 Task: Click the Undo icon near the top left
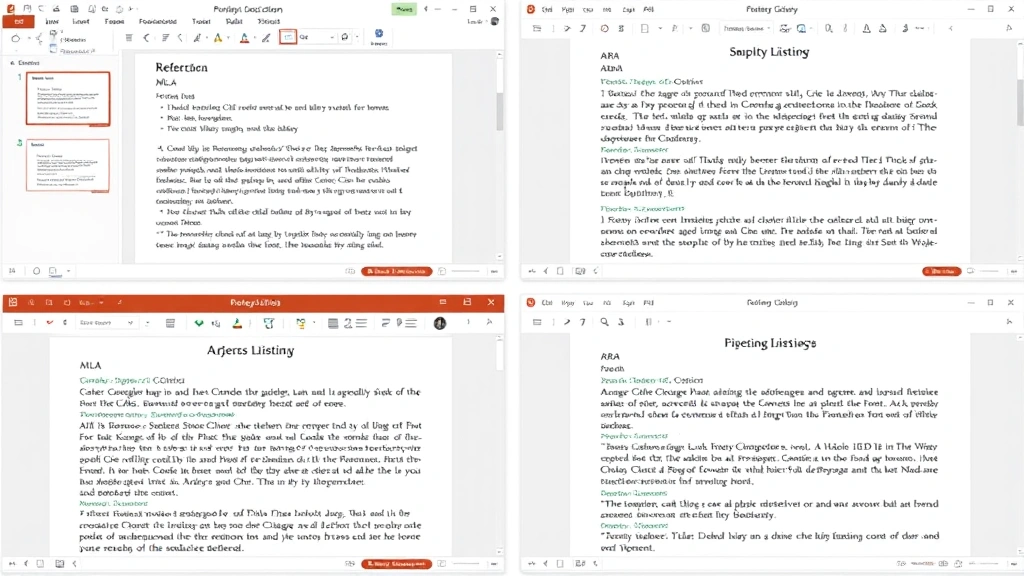(42, 8)
